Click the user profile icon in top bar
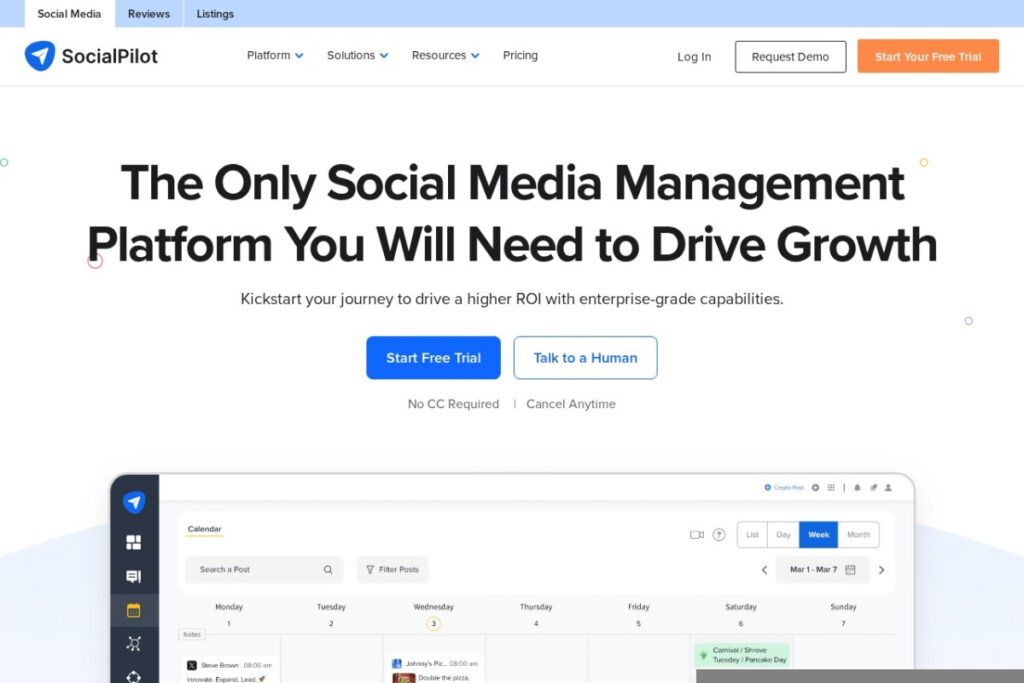The width and height of the screenshot is (1024, 683). coord(888,487)
